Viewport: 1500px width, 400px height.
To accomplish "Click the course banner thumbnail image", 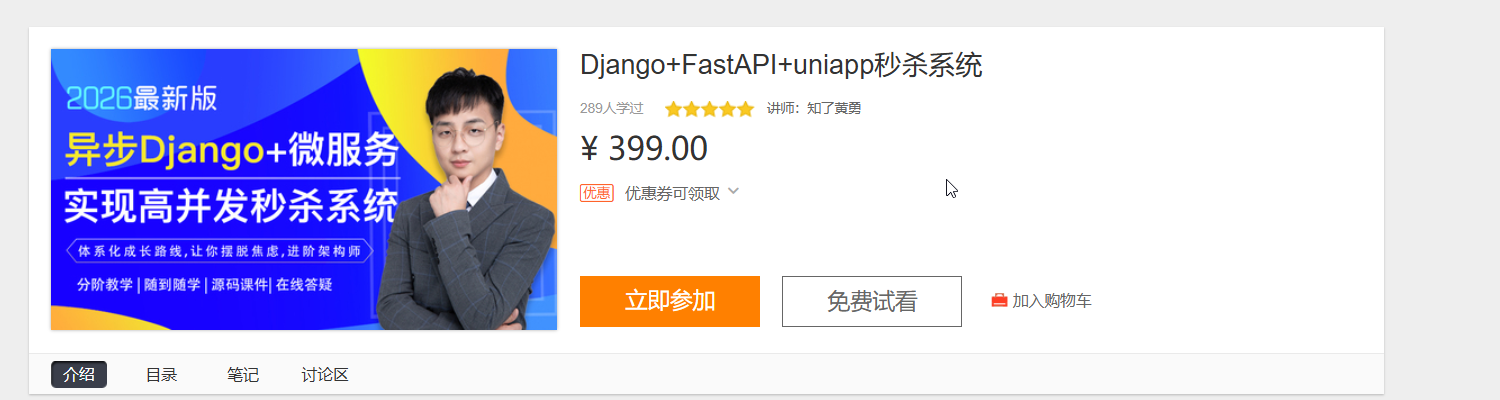I will pos(304,189).
